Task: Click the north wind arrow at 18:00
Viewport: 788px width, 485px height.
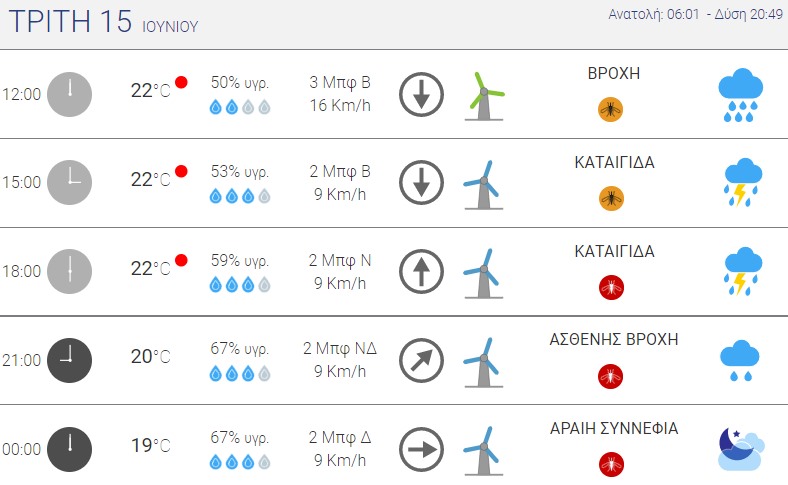Action: click(x=421, y=271)
